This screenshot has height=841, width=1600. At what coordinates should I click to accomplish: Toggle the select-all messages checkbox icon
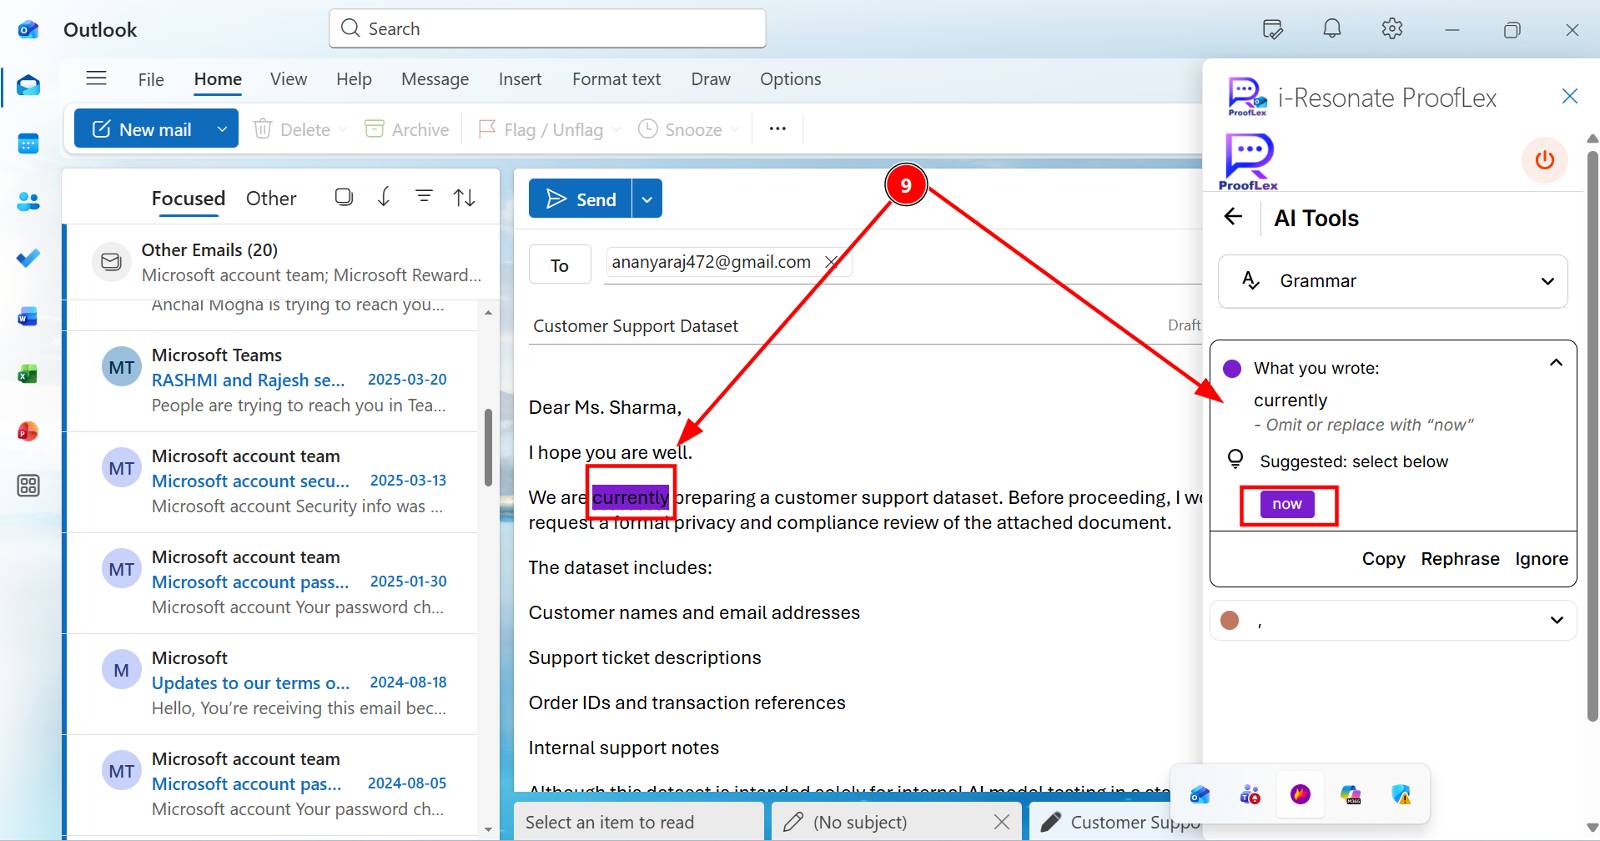344,197
